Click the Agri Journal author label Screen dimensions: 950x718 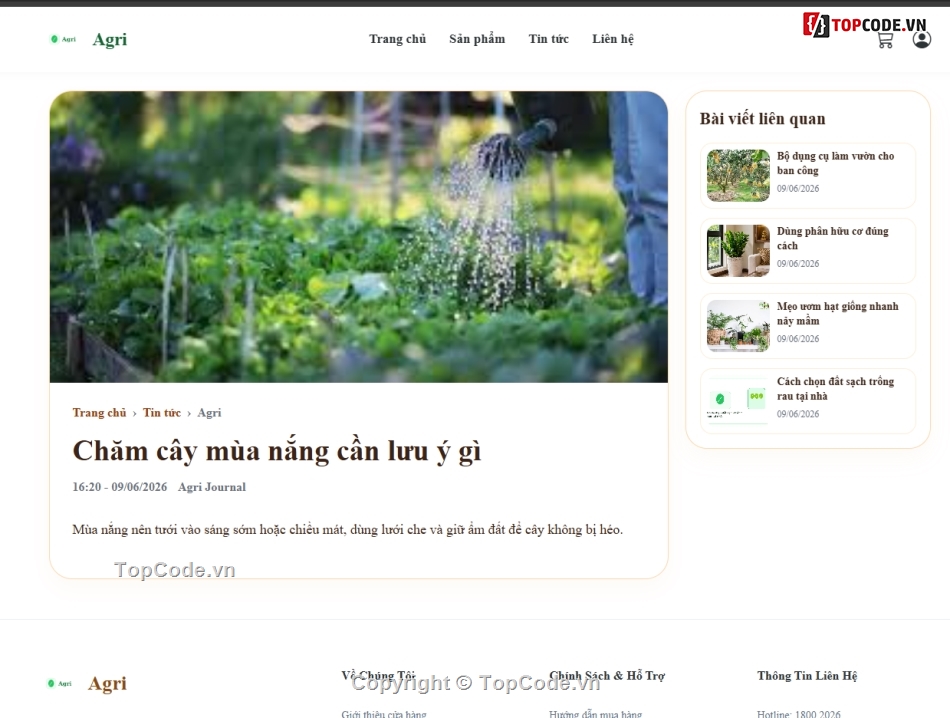tap(212, 487)
